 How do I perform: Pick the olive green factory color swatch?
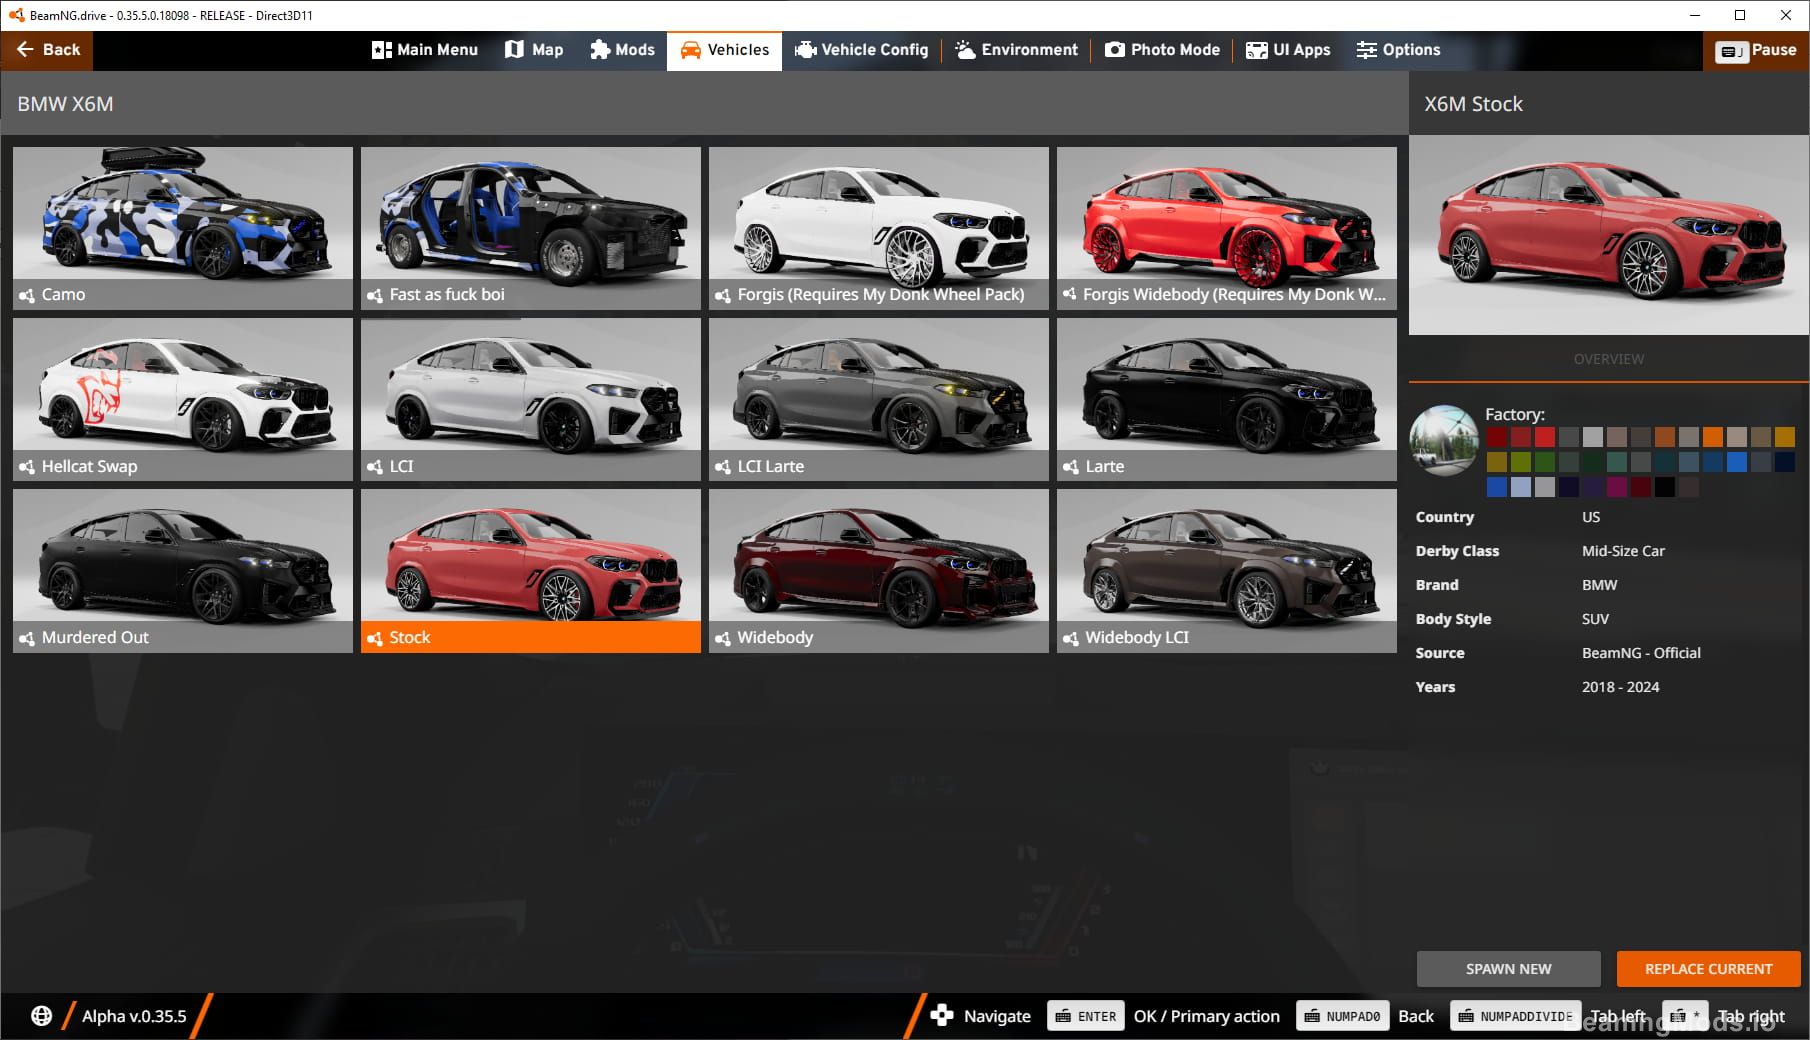click(x=1521, y=462)
